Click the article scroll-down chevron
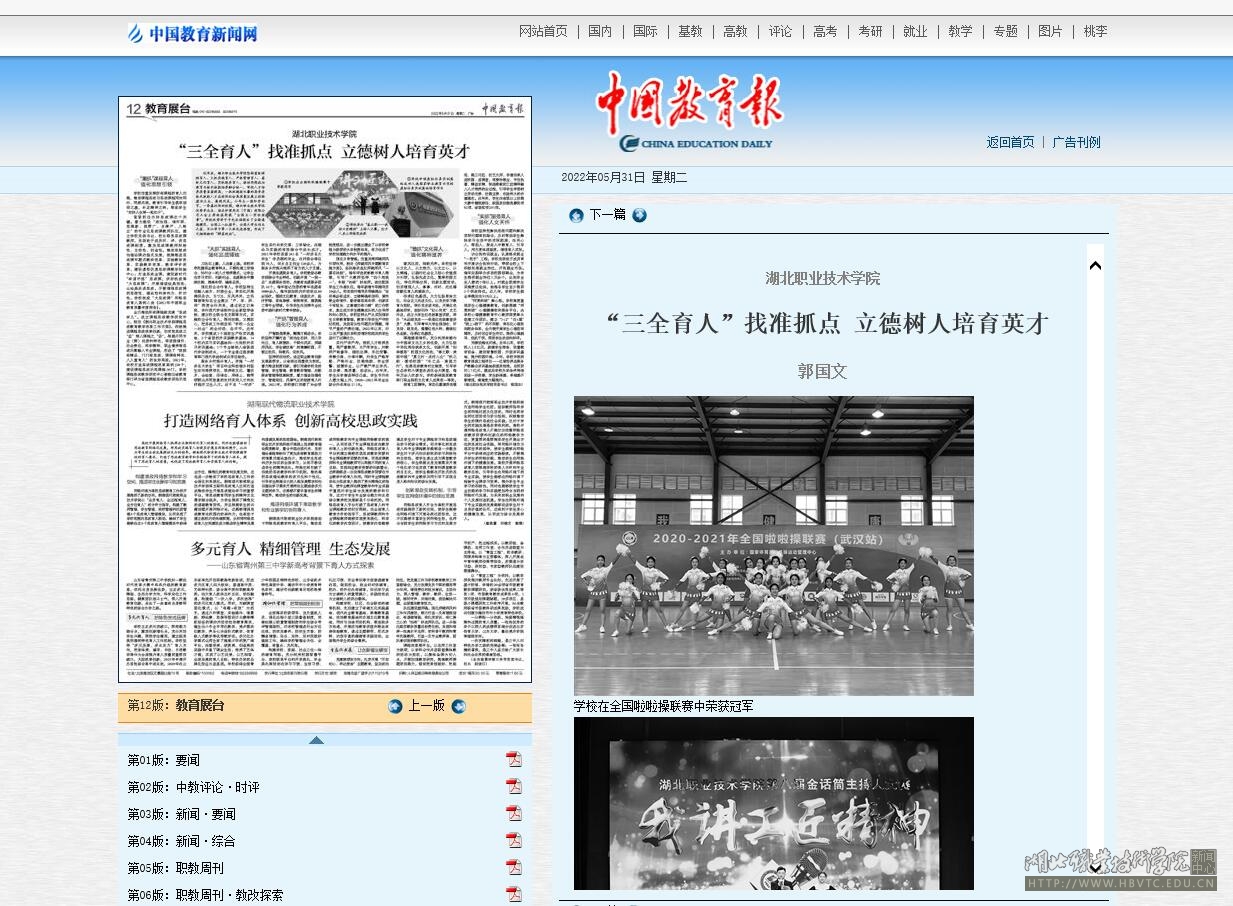The width and height of the screenshot is (1233, 906). (1095, 867)
